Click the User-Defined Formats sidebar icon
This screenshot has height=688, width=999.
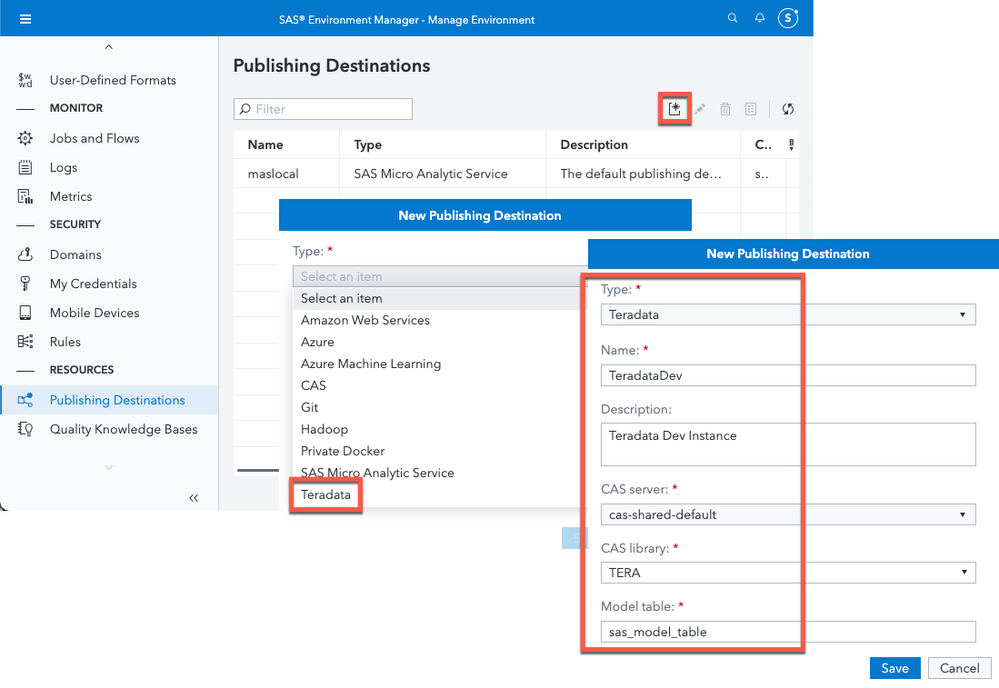point(25,80)
